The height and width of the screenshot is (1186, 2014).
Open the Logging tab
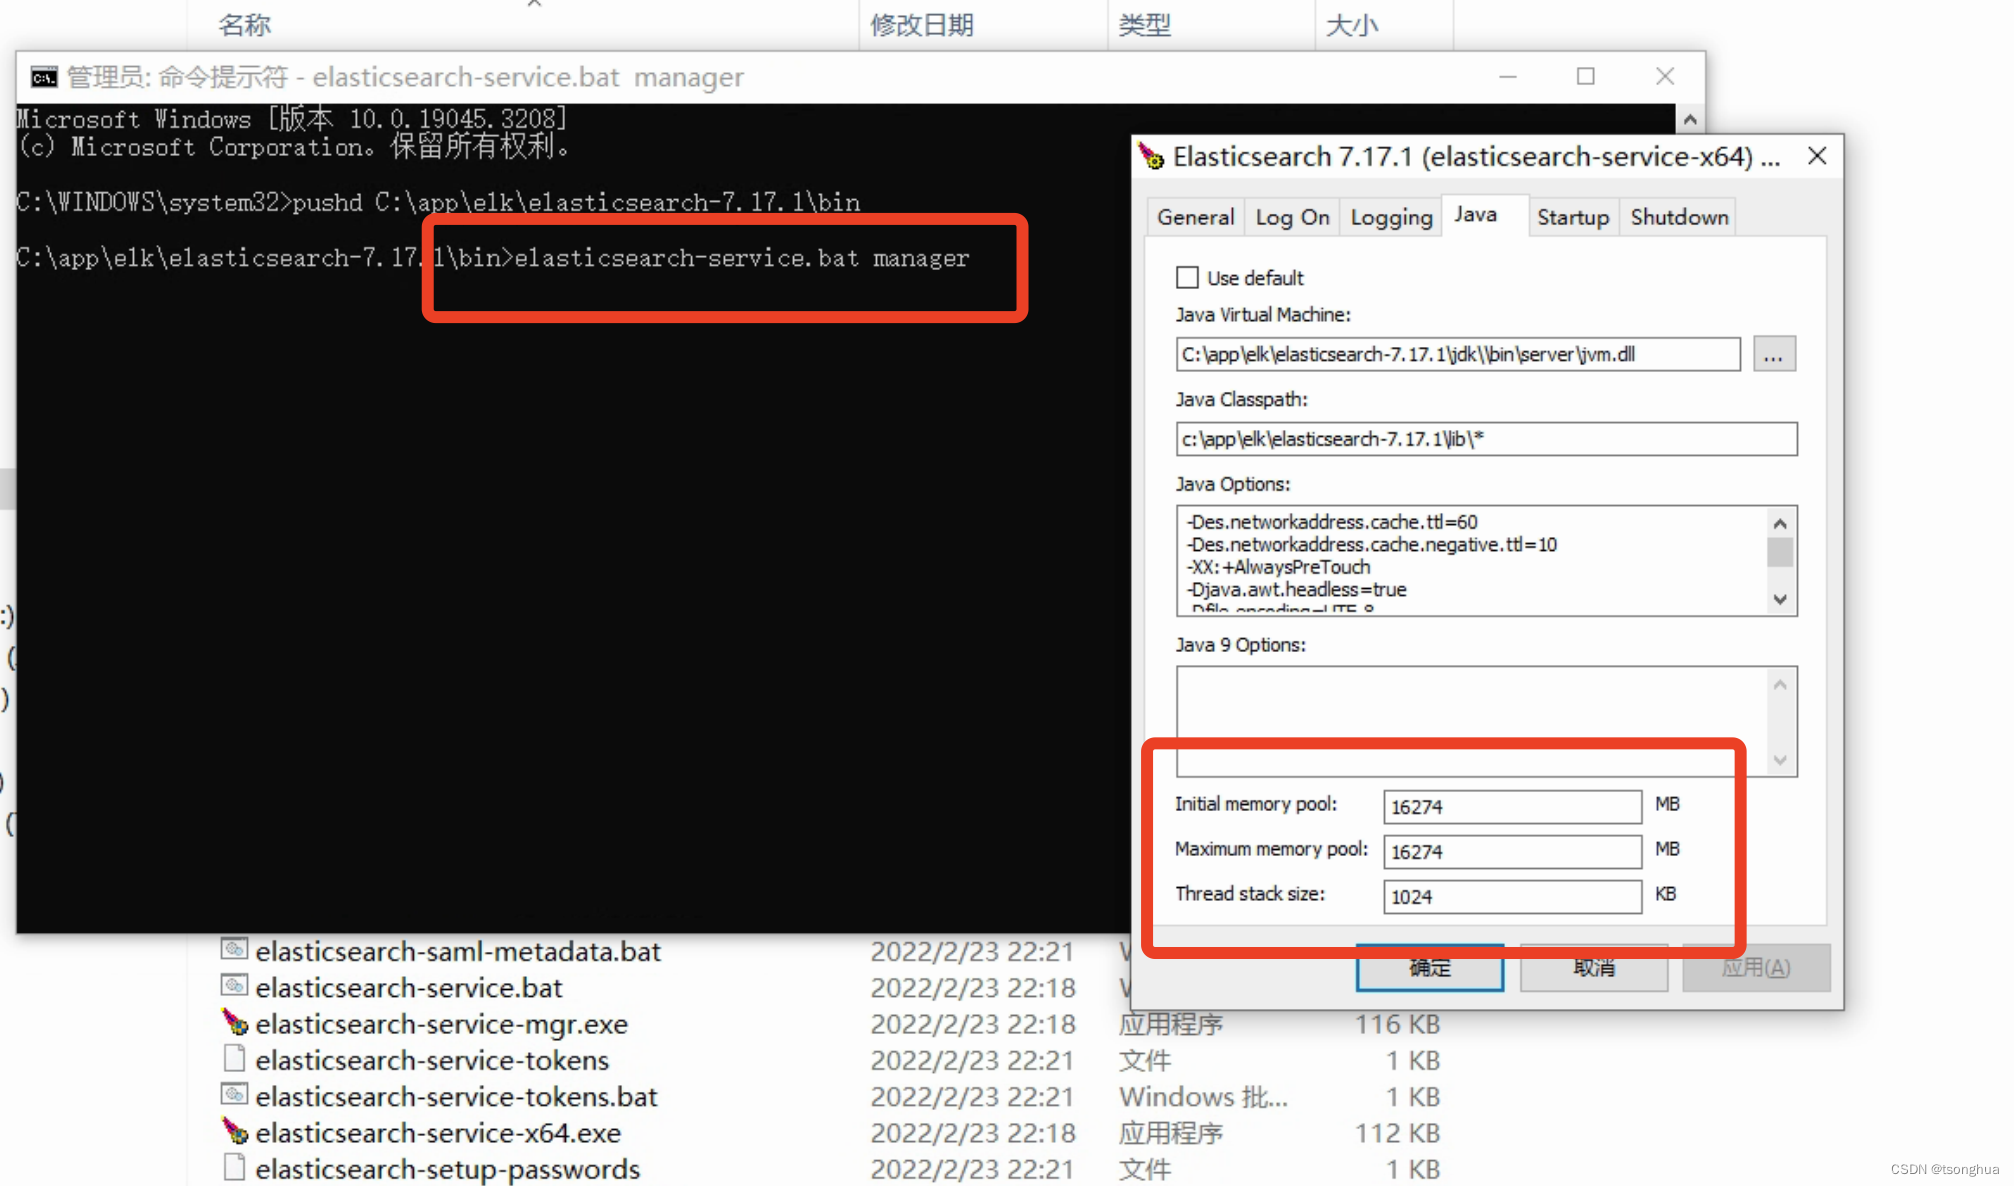[1390, 217]
